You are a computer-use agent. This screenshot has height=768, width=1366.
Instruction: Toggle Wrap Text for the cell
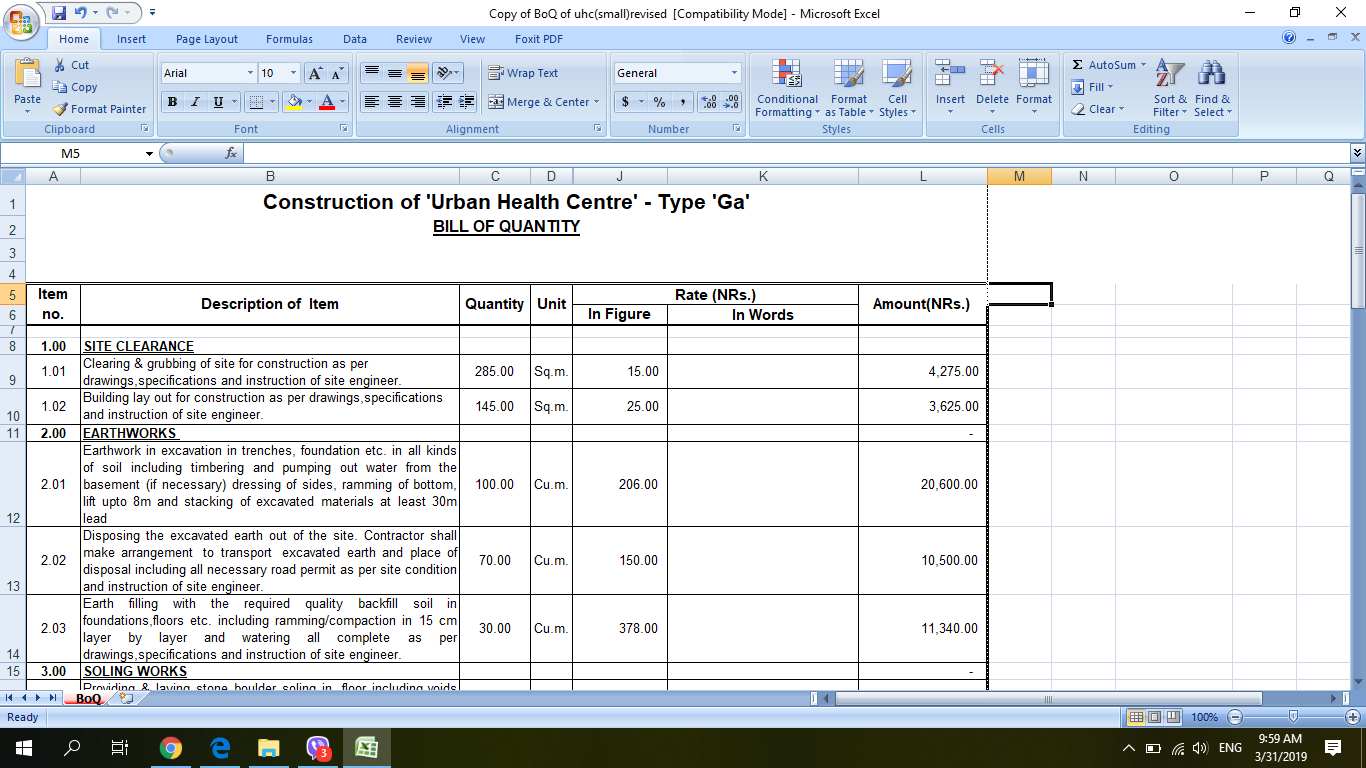coord(523,73)
